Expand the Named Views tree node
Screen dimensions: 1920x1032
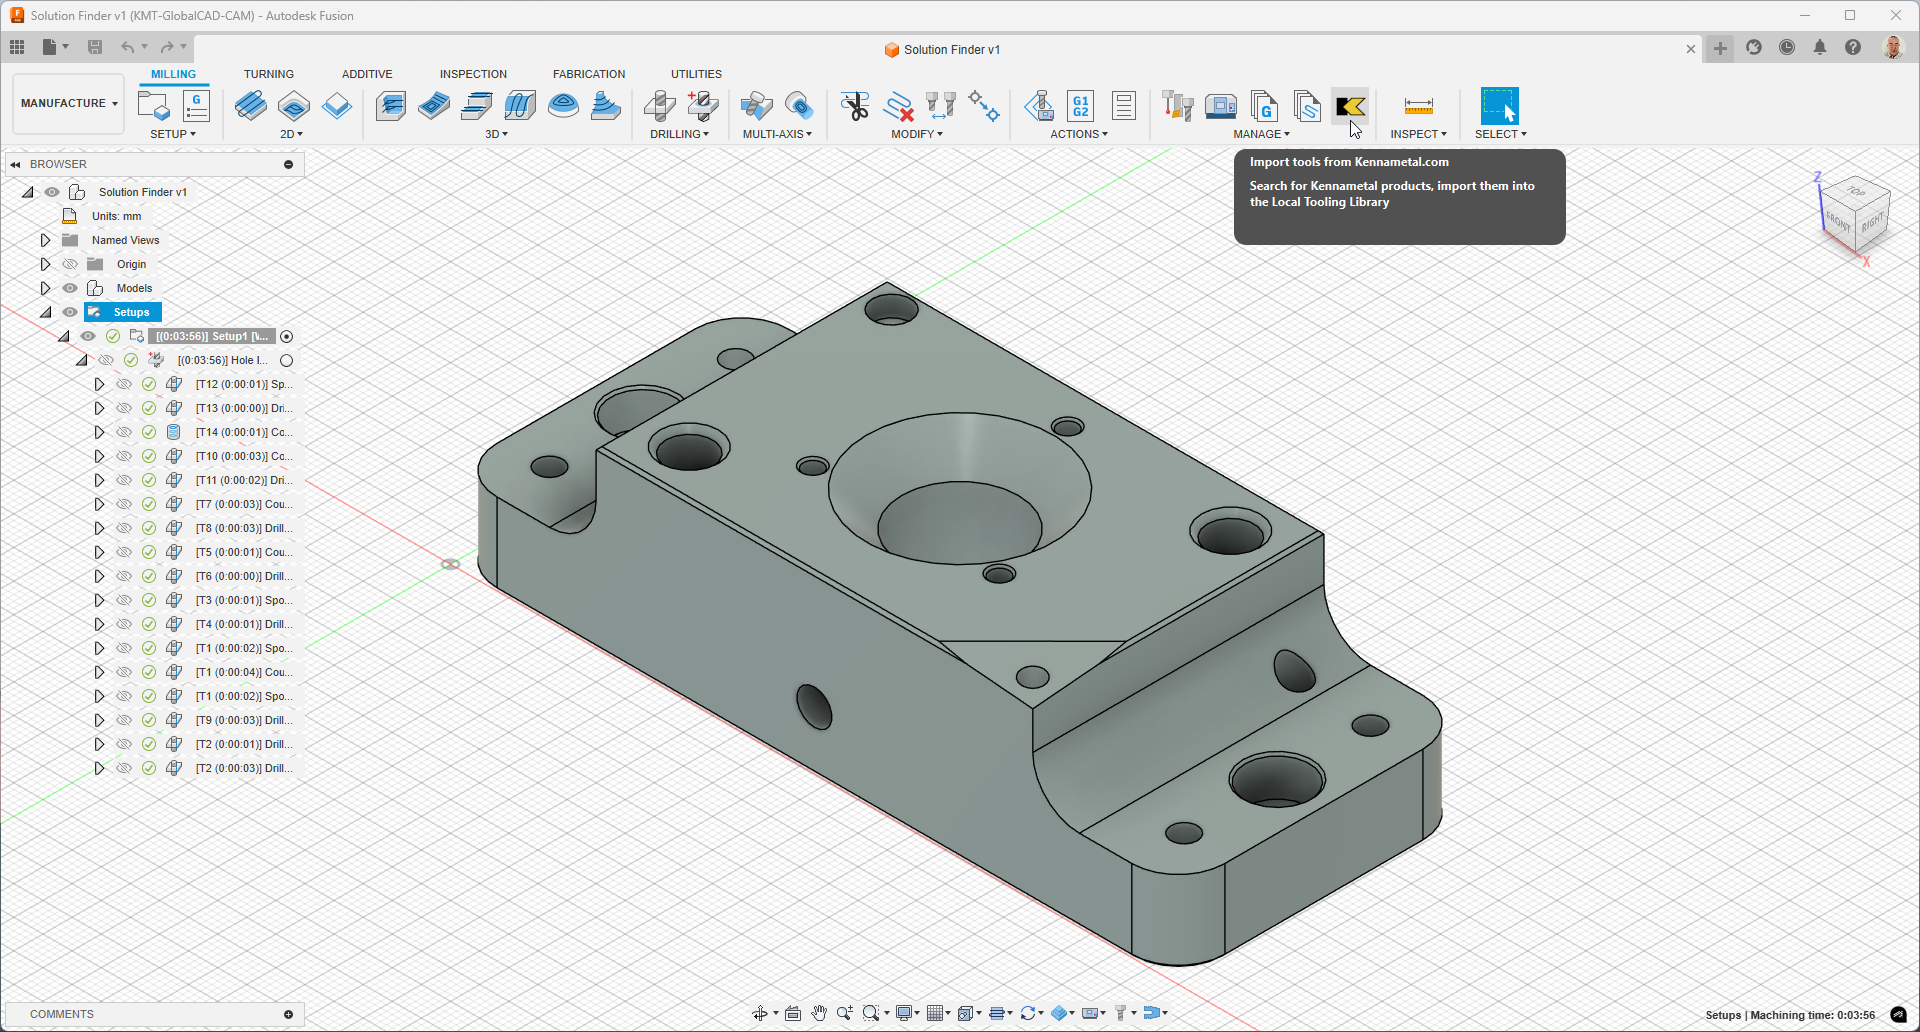pos(45,240)
